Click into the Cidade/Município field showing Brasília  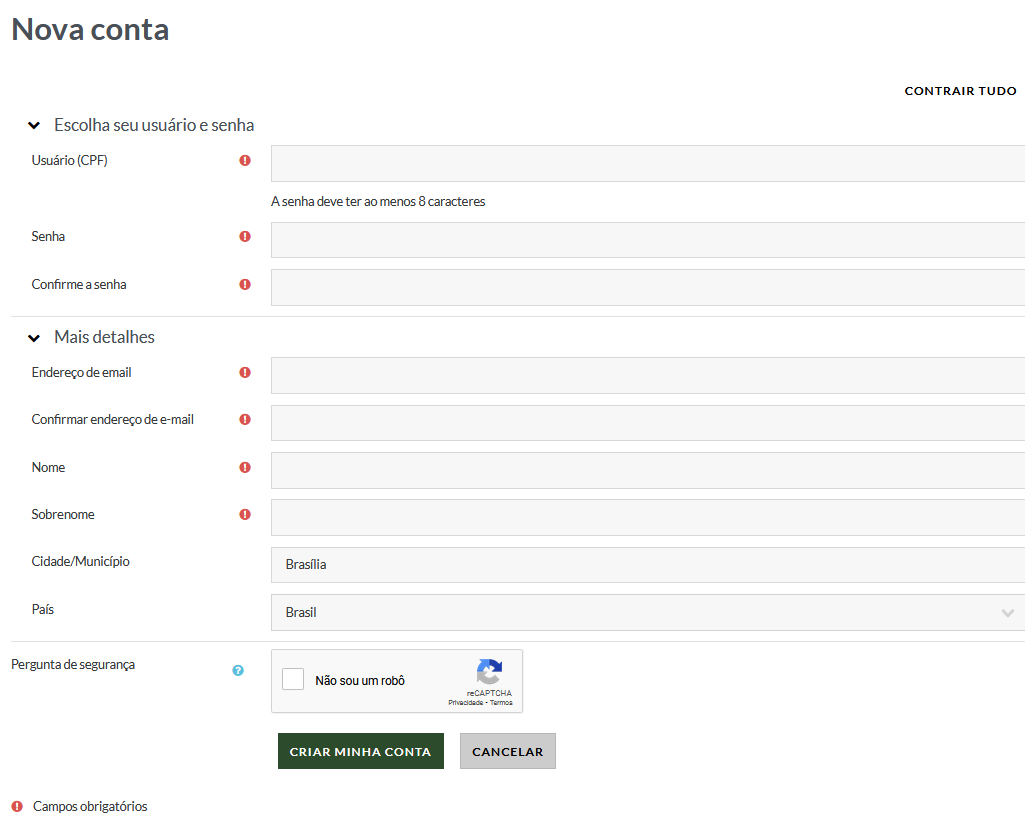pos(647,565)
